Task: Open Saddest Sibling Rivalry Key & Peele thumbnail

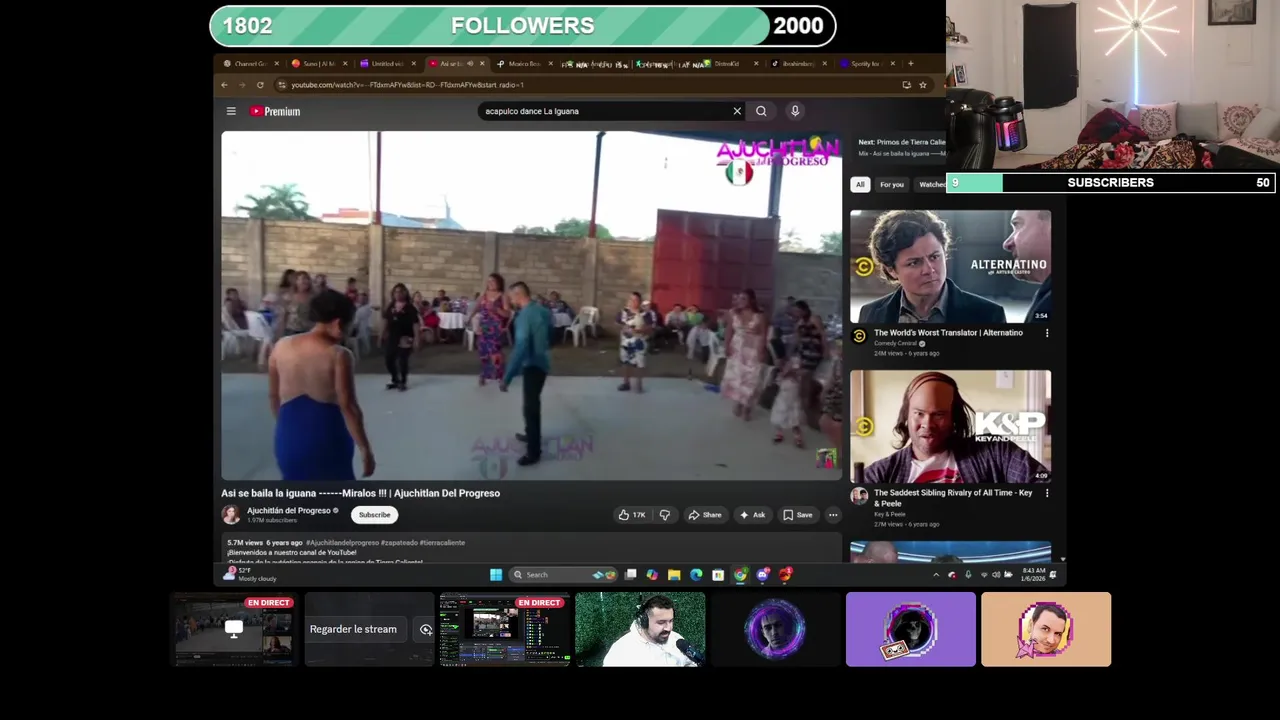Action: point(950,427)
